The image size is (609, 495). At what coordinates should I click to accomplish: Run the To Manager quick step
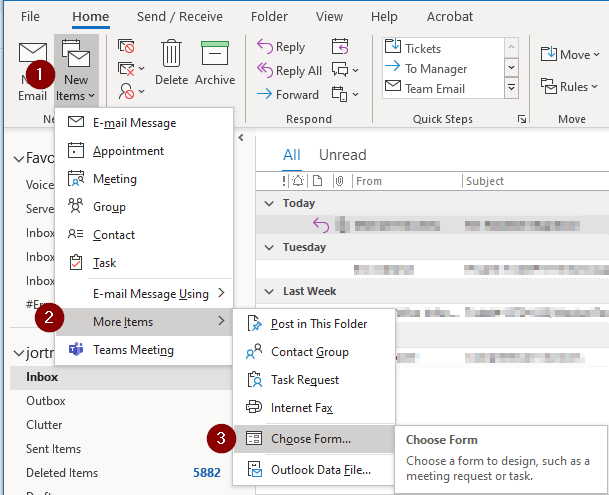(x=436, y=69)
